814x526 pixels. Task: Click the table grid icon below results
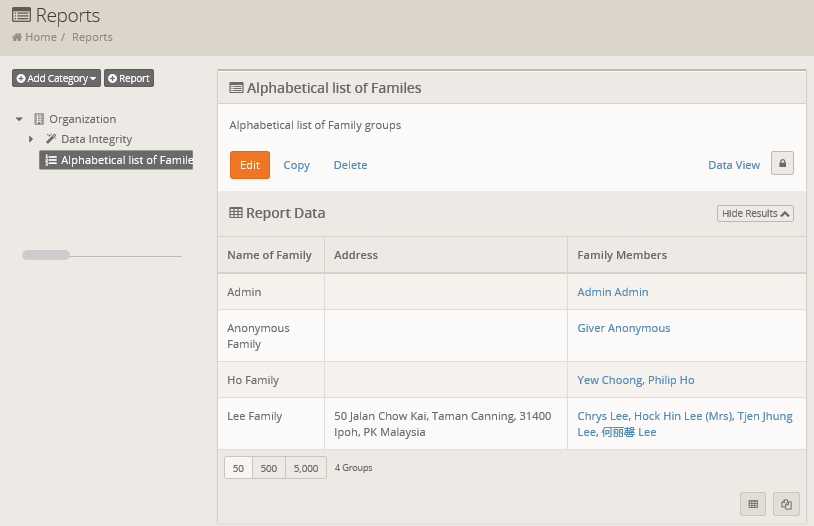(753, 505)
